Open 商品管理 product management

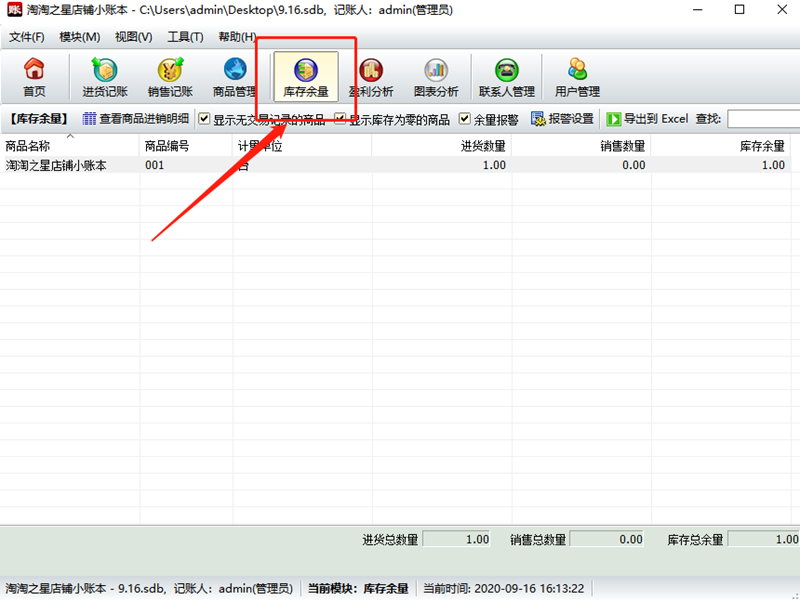tap(235, 77)
